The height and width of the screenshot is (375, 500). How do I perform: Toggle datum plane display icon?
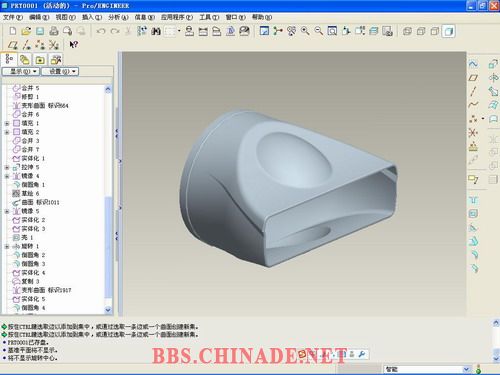13,45
